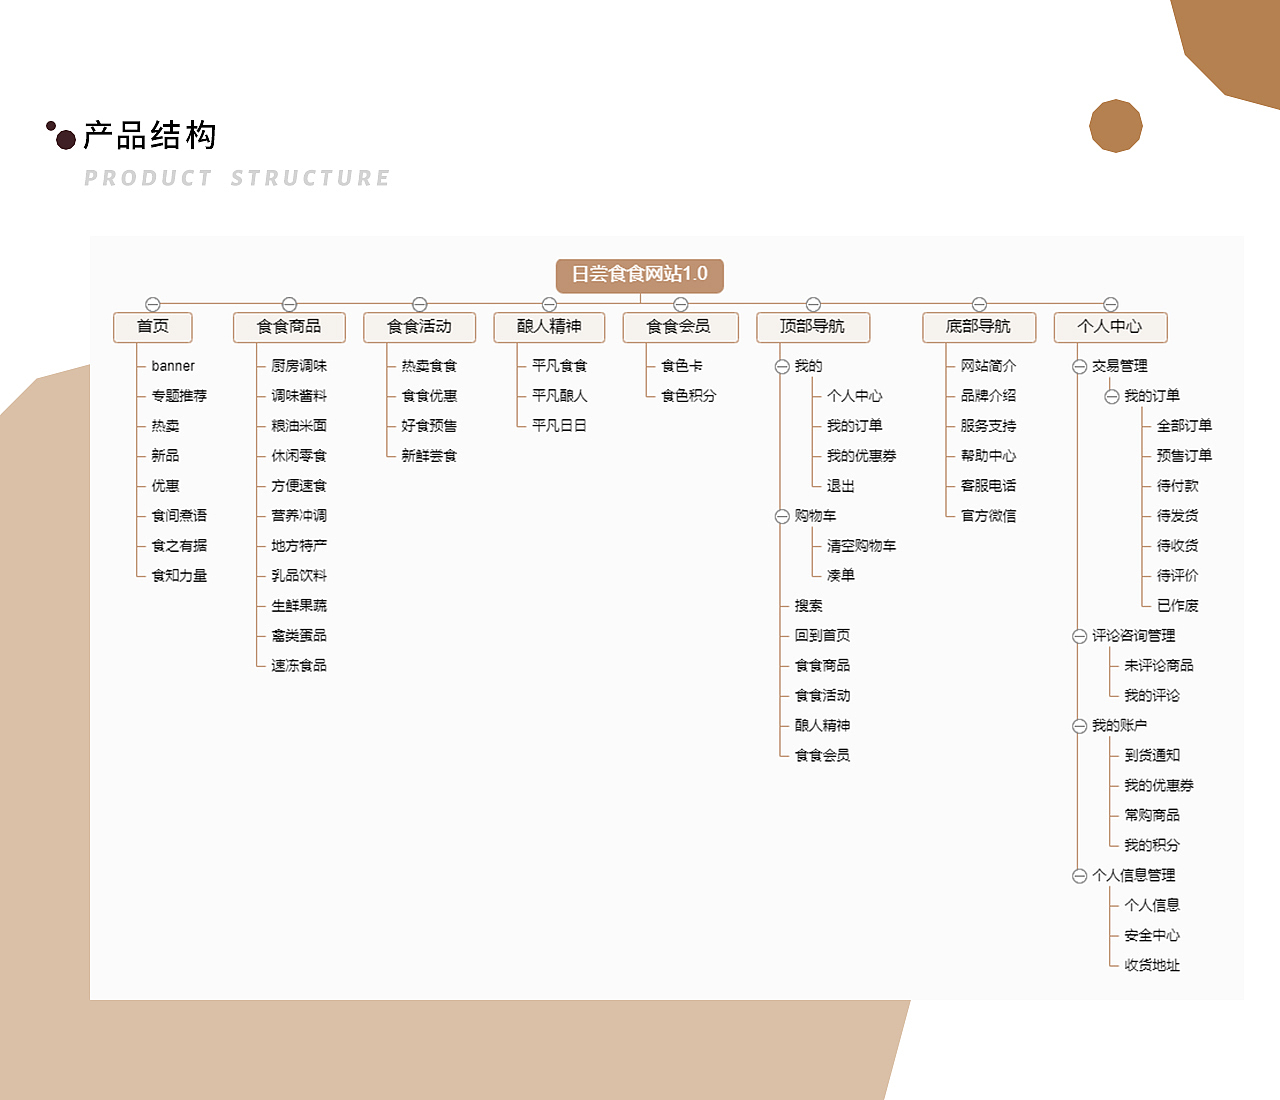1280x1100 pixels.
Task: Collapse the 购物车 sub-node toggle
Action: click(782, 517)
